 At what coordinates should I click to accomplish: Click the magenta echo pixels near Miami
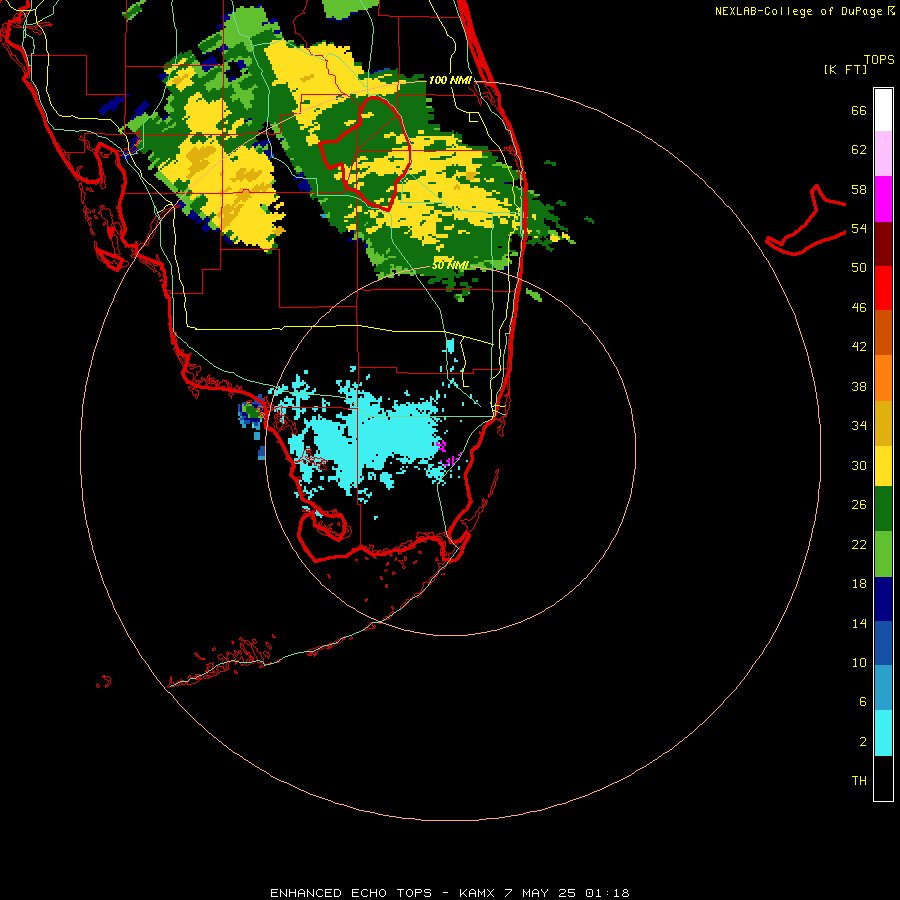coord(447,453)
